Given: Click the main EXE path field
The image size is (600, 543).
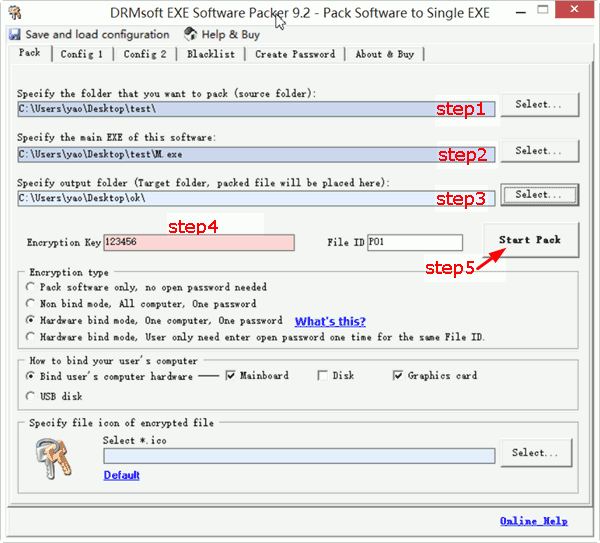Looking at the screenshot, I should coord(256,155).
